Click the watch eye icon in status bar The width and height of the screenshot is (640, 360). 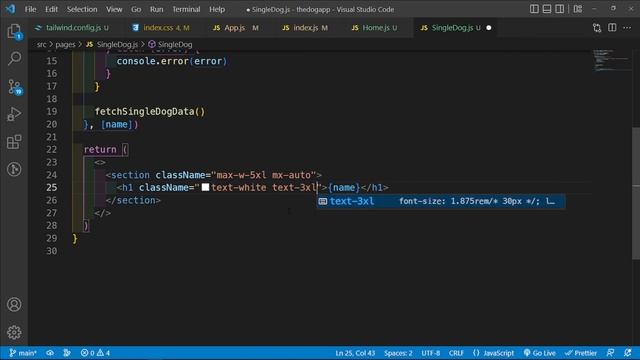50,353
